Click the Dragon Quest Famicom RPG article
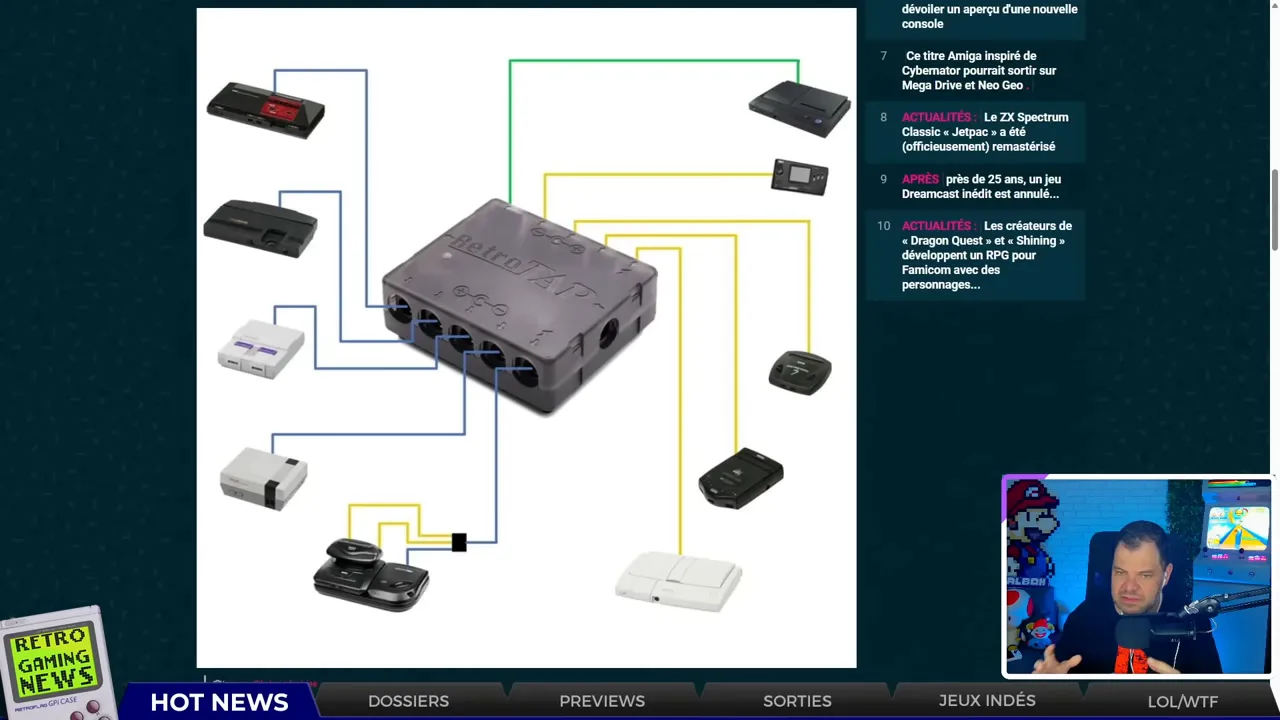Viewport: 1280px width, 720px height. [x=983, y=254]
